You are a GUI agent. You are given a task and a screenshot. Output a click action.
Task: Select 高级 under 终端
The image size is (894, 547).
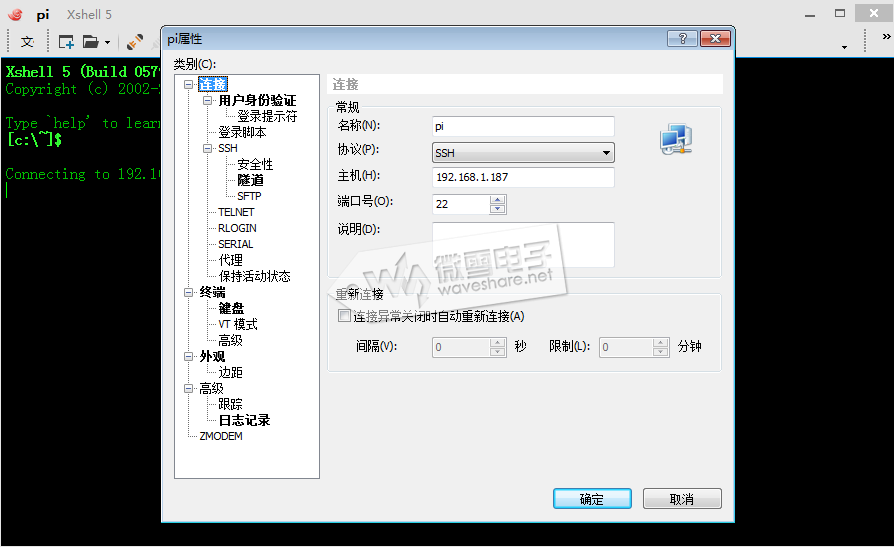click(230, 341)
